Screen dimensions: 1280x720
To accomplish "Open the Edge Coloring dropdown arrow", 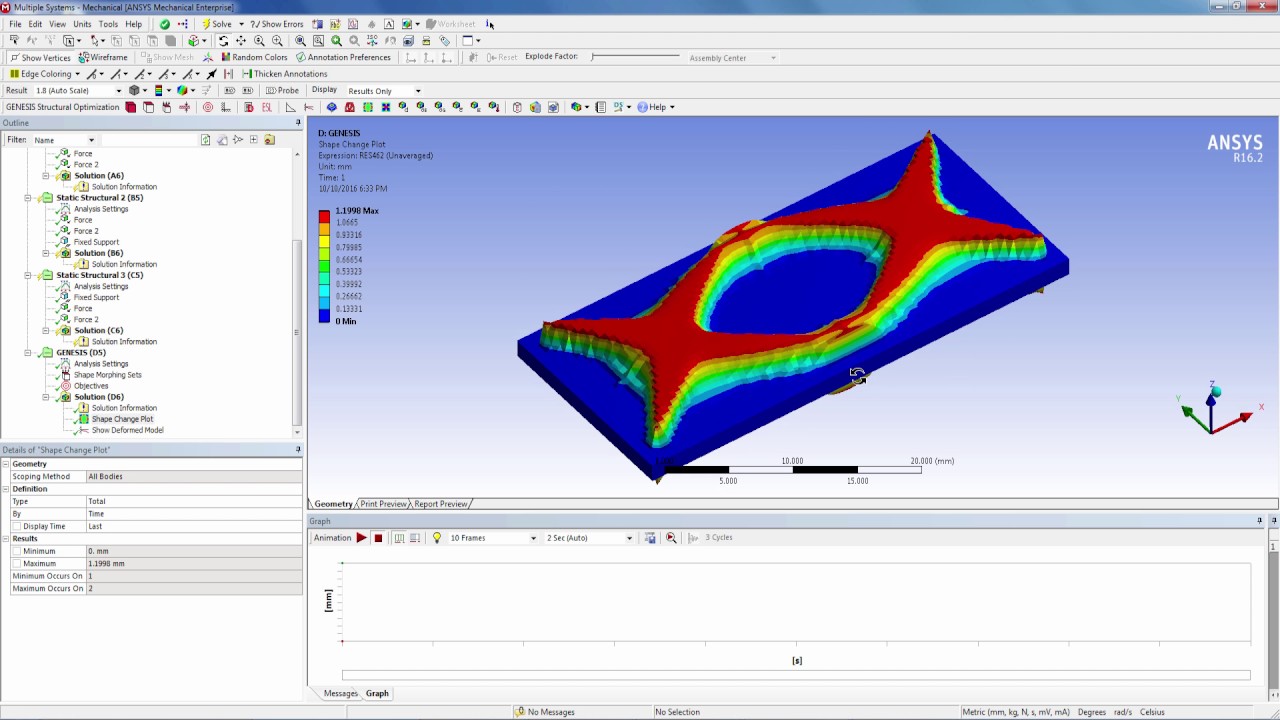I will tap(77, 74).
